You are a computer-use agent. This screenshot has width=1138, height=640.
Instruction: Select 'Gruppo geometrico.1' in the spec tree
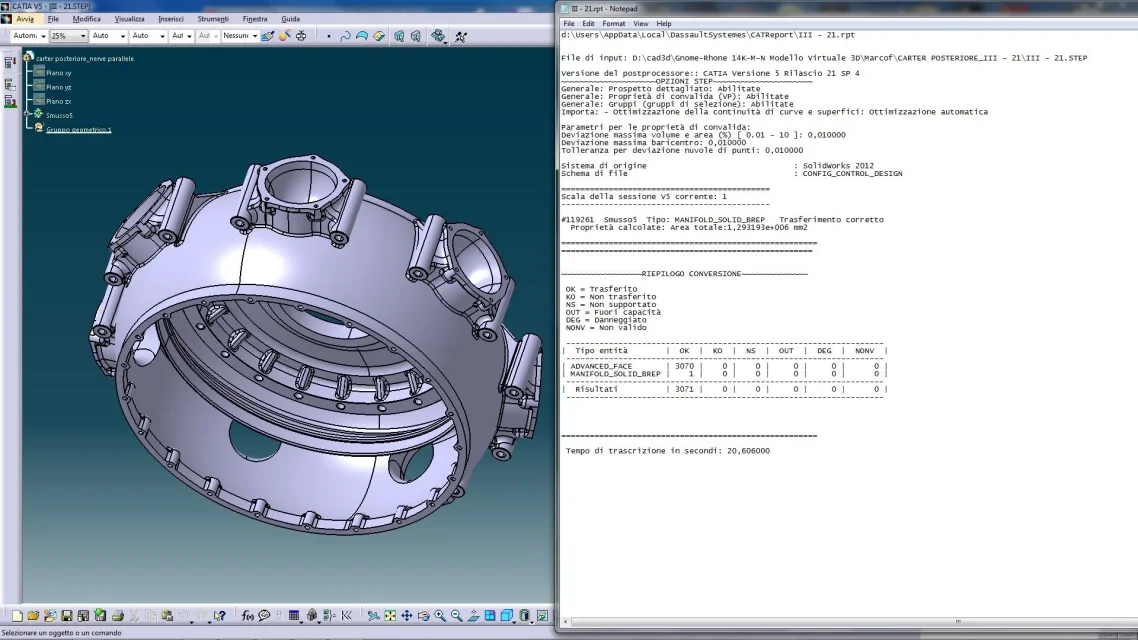[78, 129]
